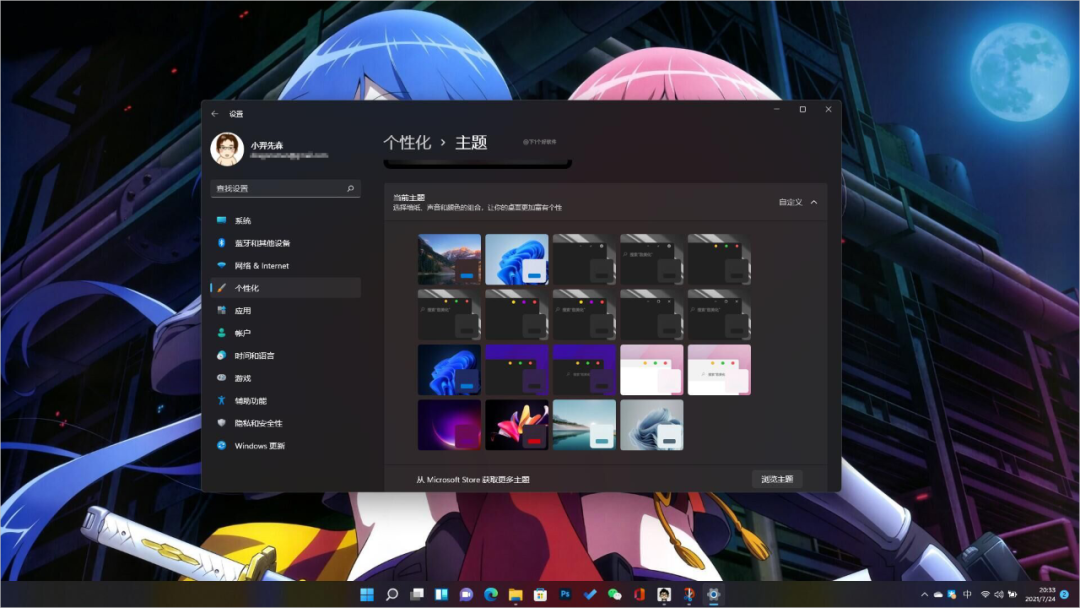Open Windows 更新 in the sidebar
This screenshot has width=1080, height=608.
[x=259, y=446]
